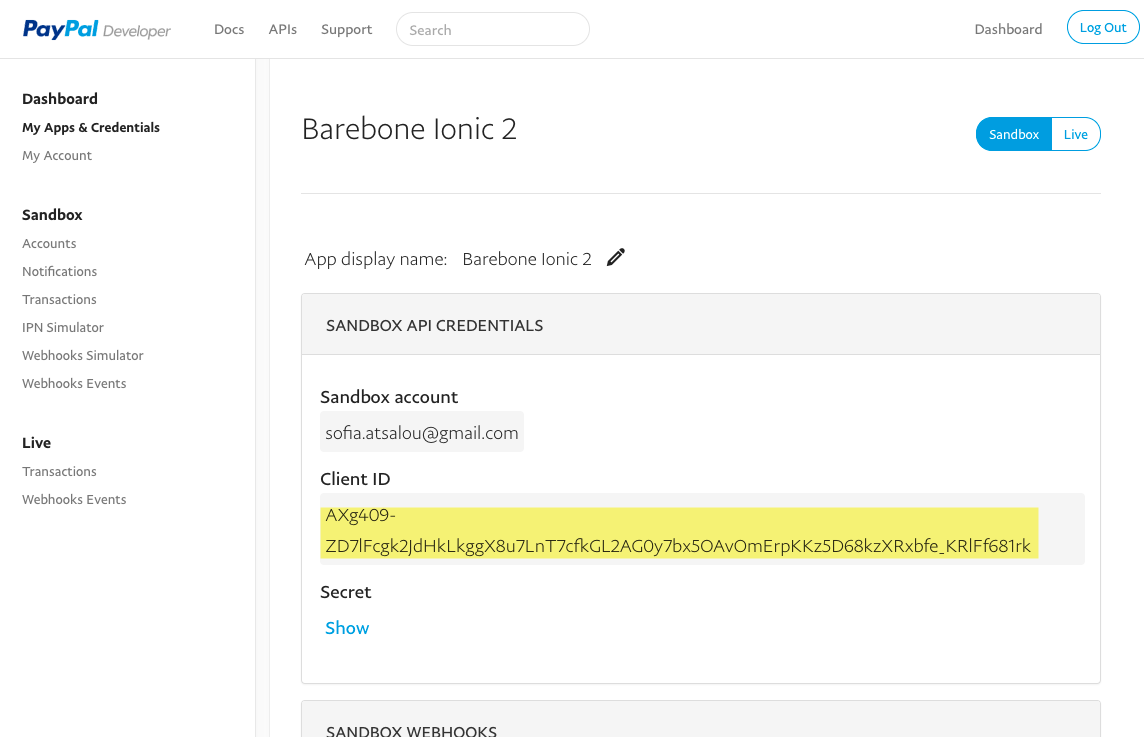This screenshot has height=737, width=1144.
Task: Show the hidden Secret key
Action: [x=347, y=628]
